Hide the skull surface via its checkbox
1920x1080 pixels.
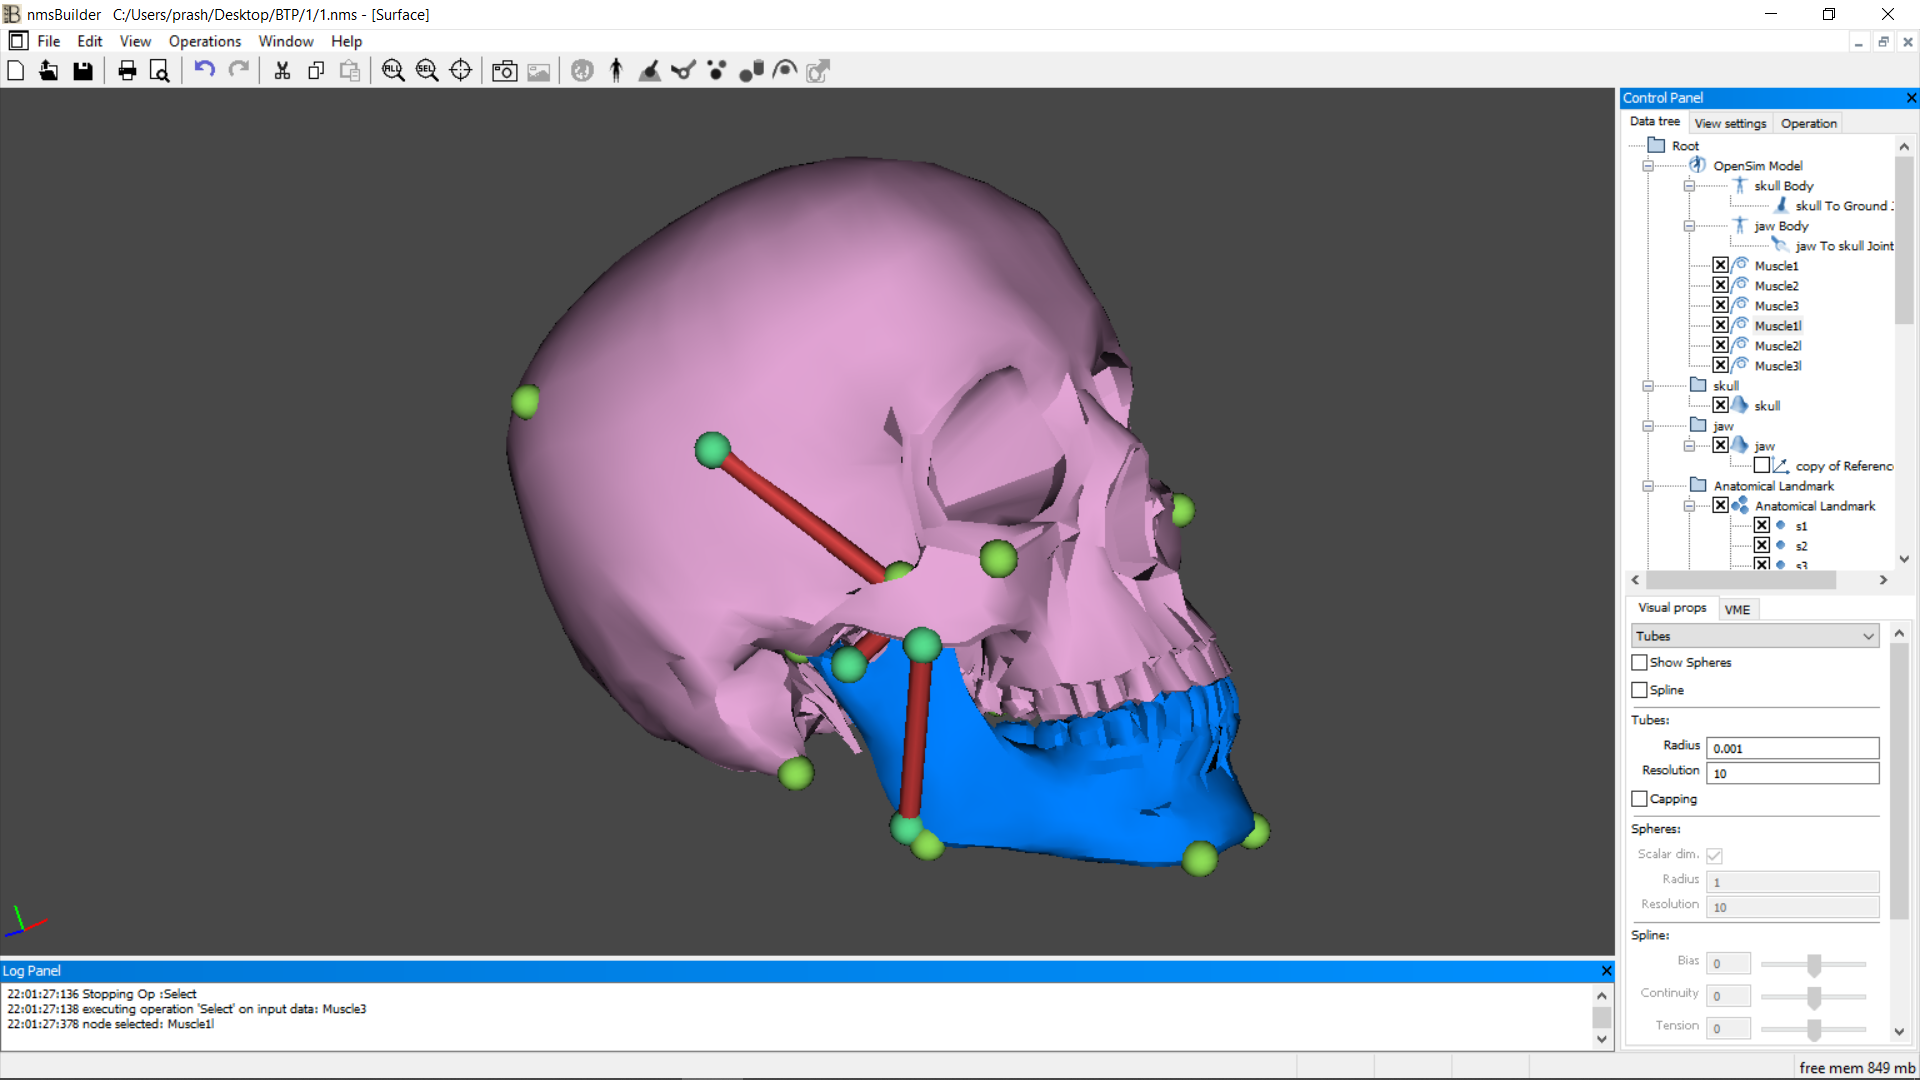point(1720,405)
